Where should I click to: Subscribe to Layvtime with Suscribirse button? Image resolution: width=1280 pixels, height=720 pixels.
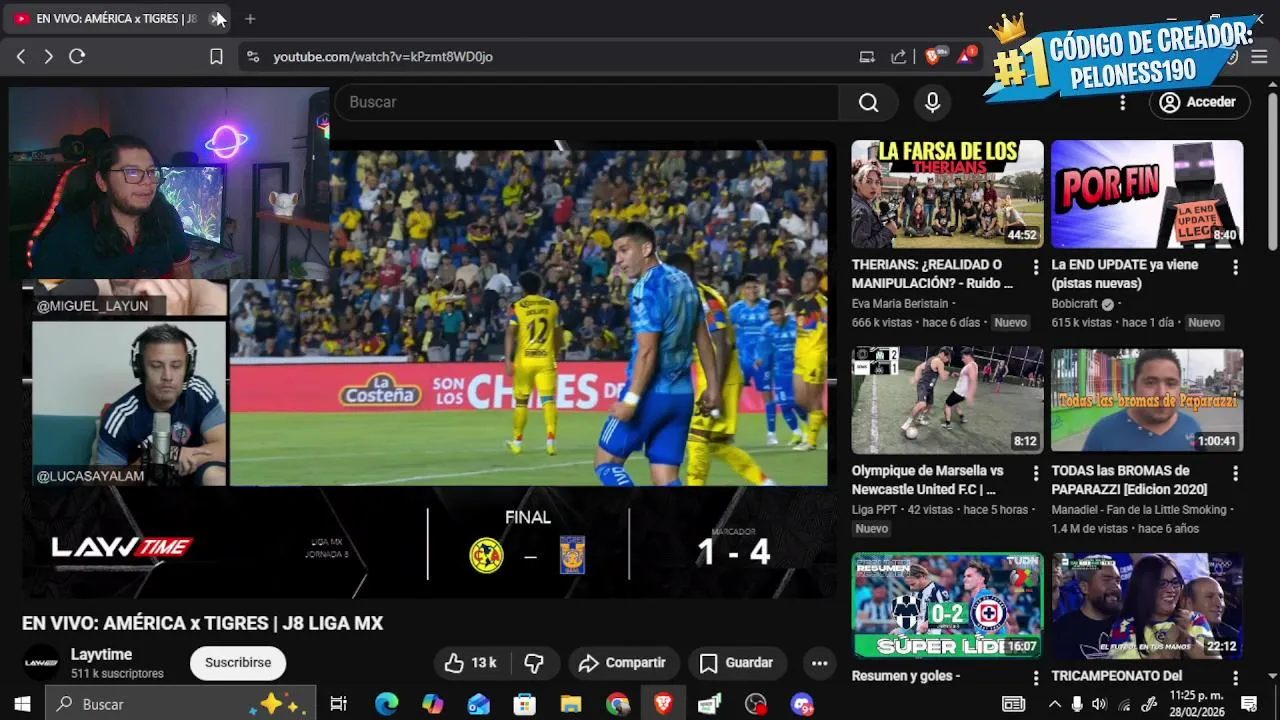[238, 663]
